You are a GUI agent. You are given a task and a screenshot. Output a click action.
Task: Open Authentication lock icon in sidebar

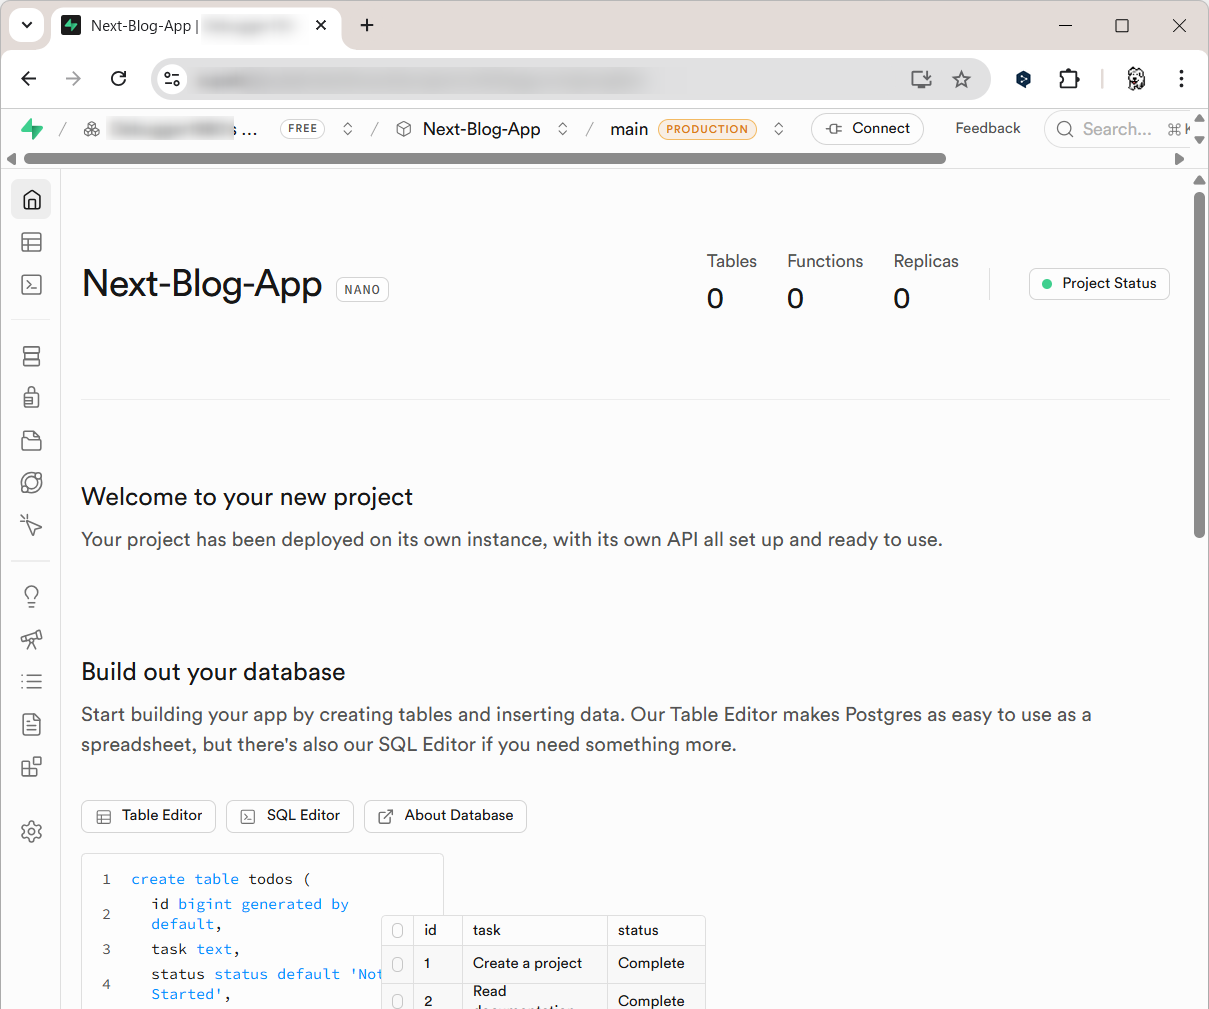coord(32,398)
